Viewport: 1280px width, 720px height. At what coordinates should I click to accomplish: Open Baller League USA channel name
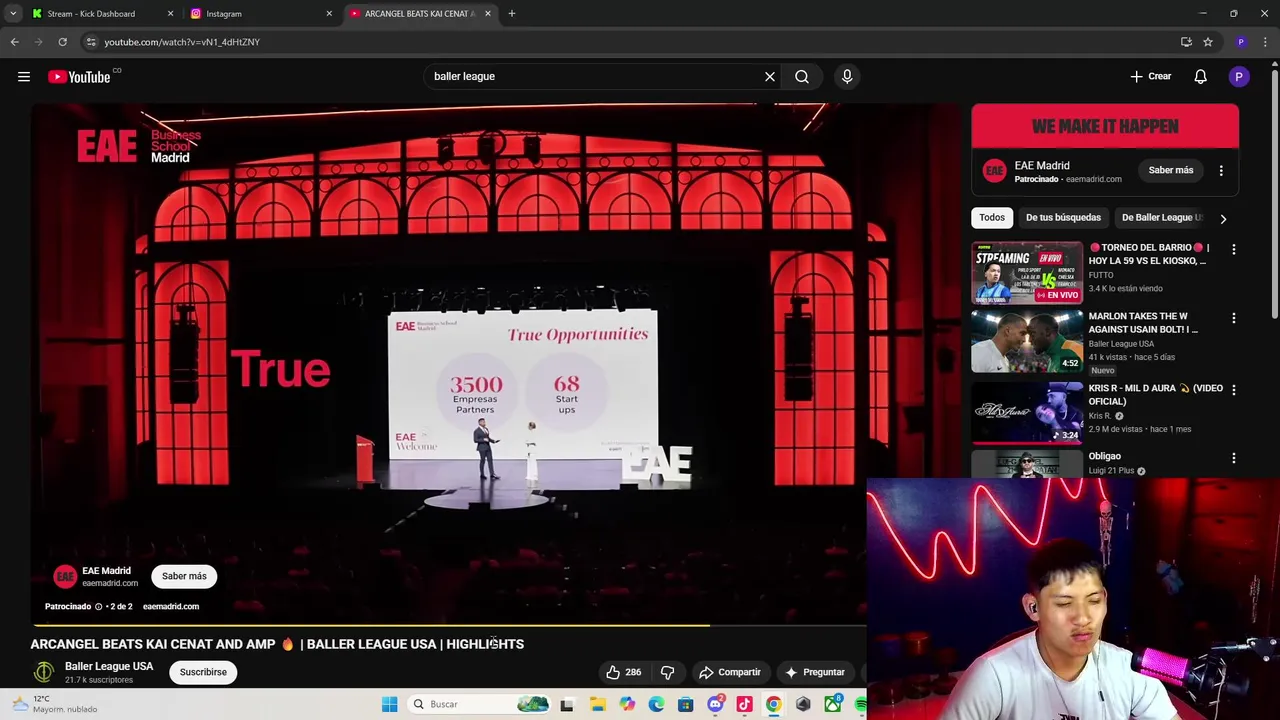click(x=109, y=666)
